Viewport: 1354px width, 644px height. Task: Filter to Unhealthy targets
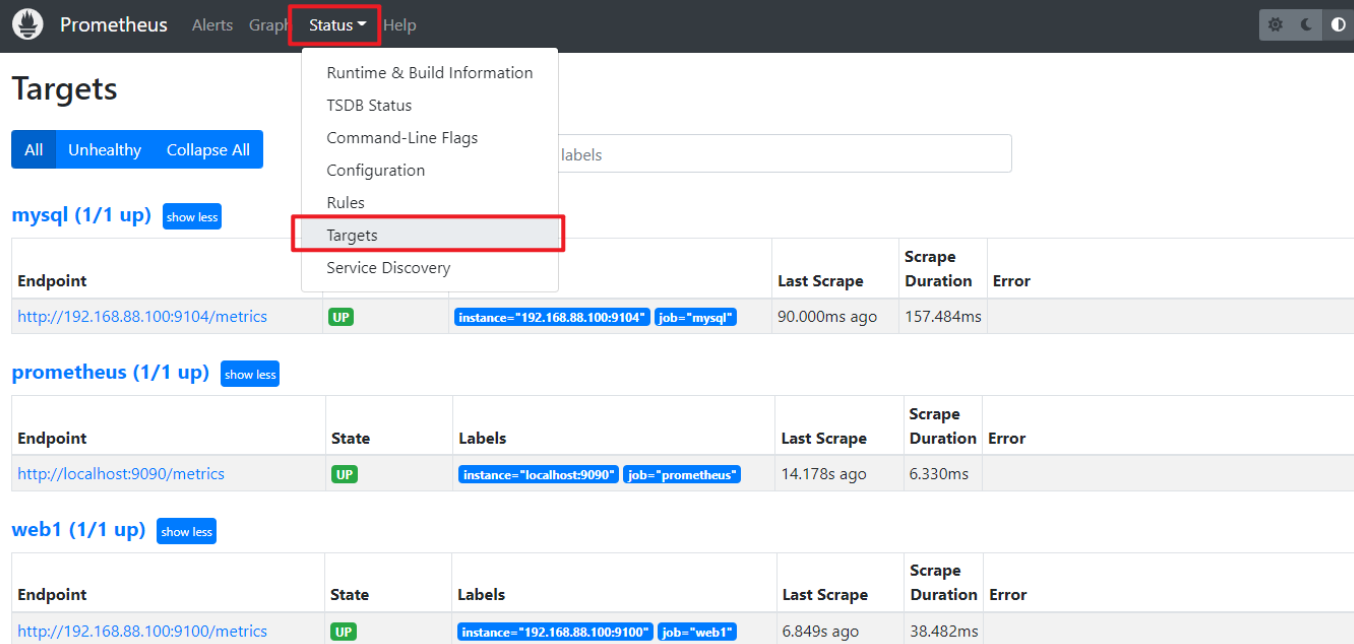104,149
